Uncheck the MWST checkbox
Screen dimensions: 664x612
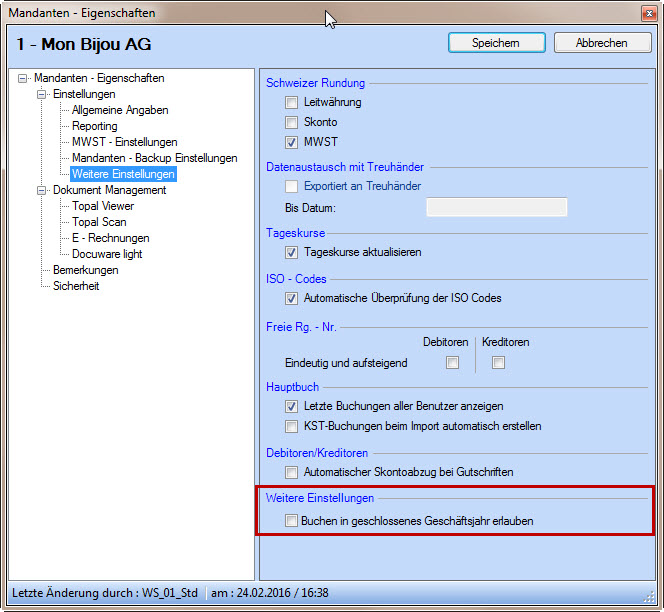point(291,142)
